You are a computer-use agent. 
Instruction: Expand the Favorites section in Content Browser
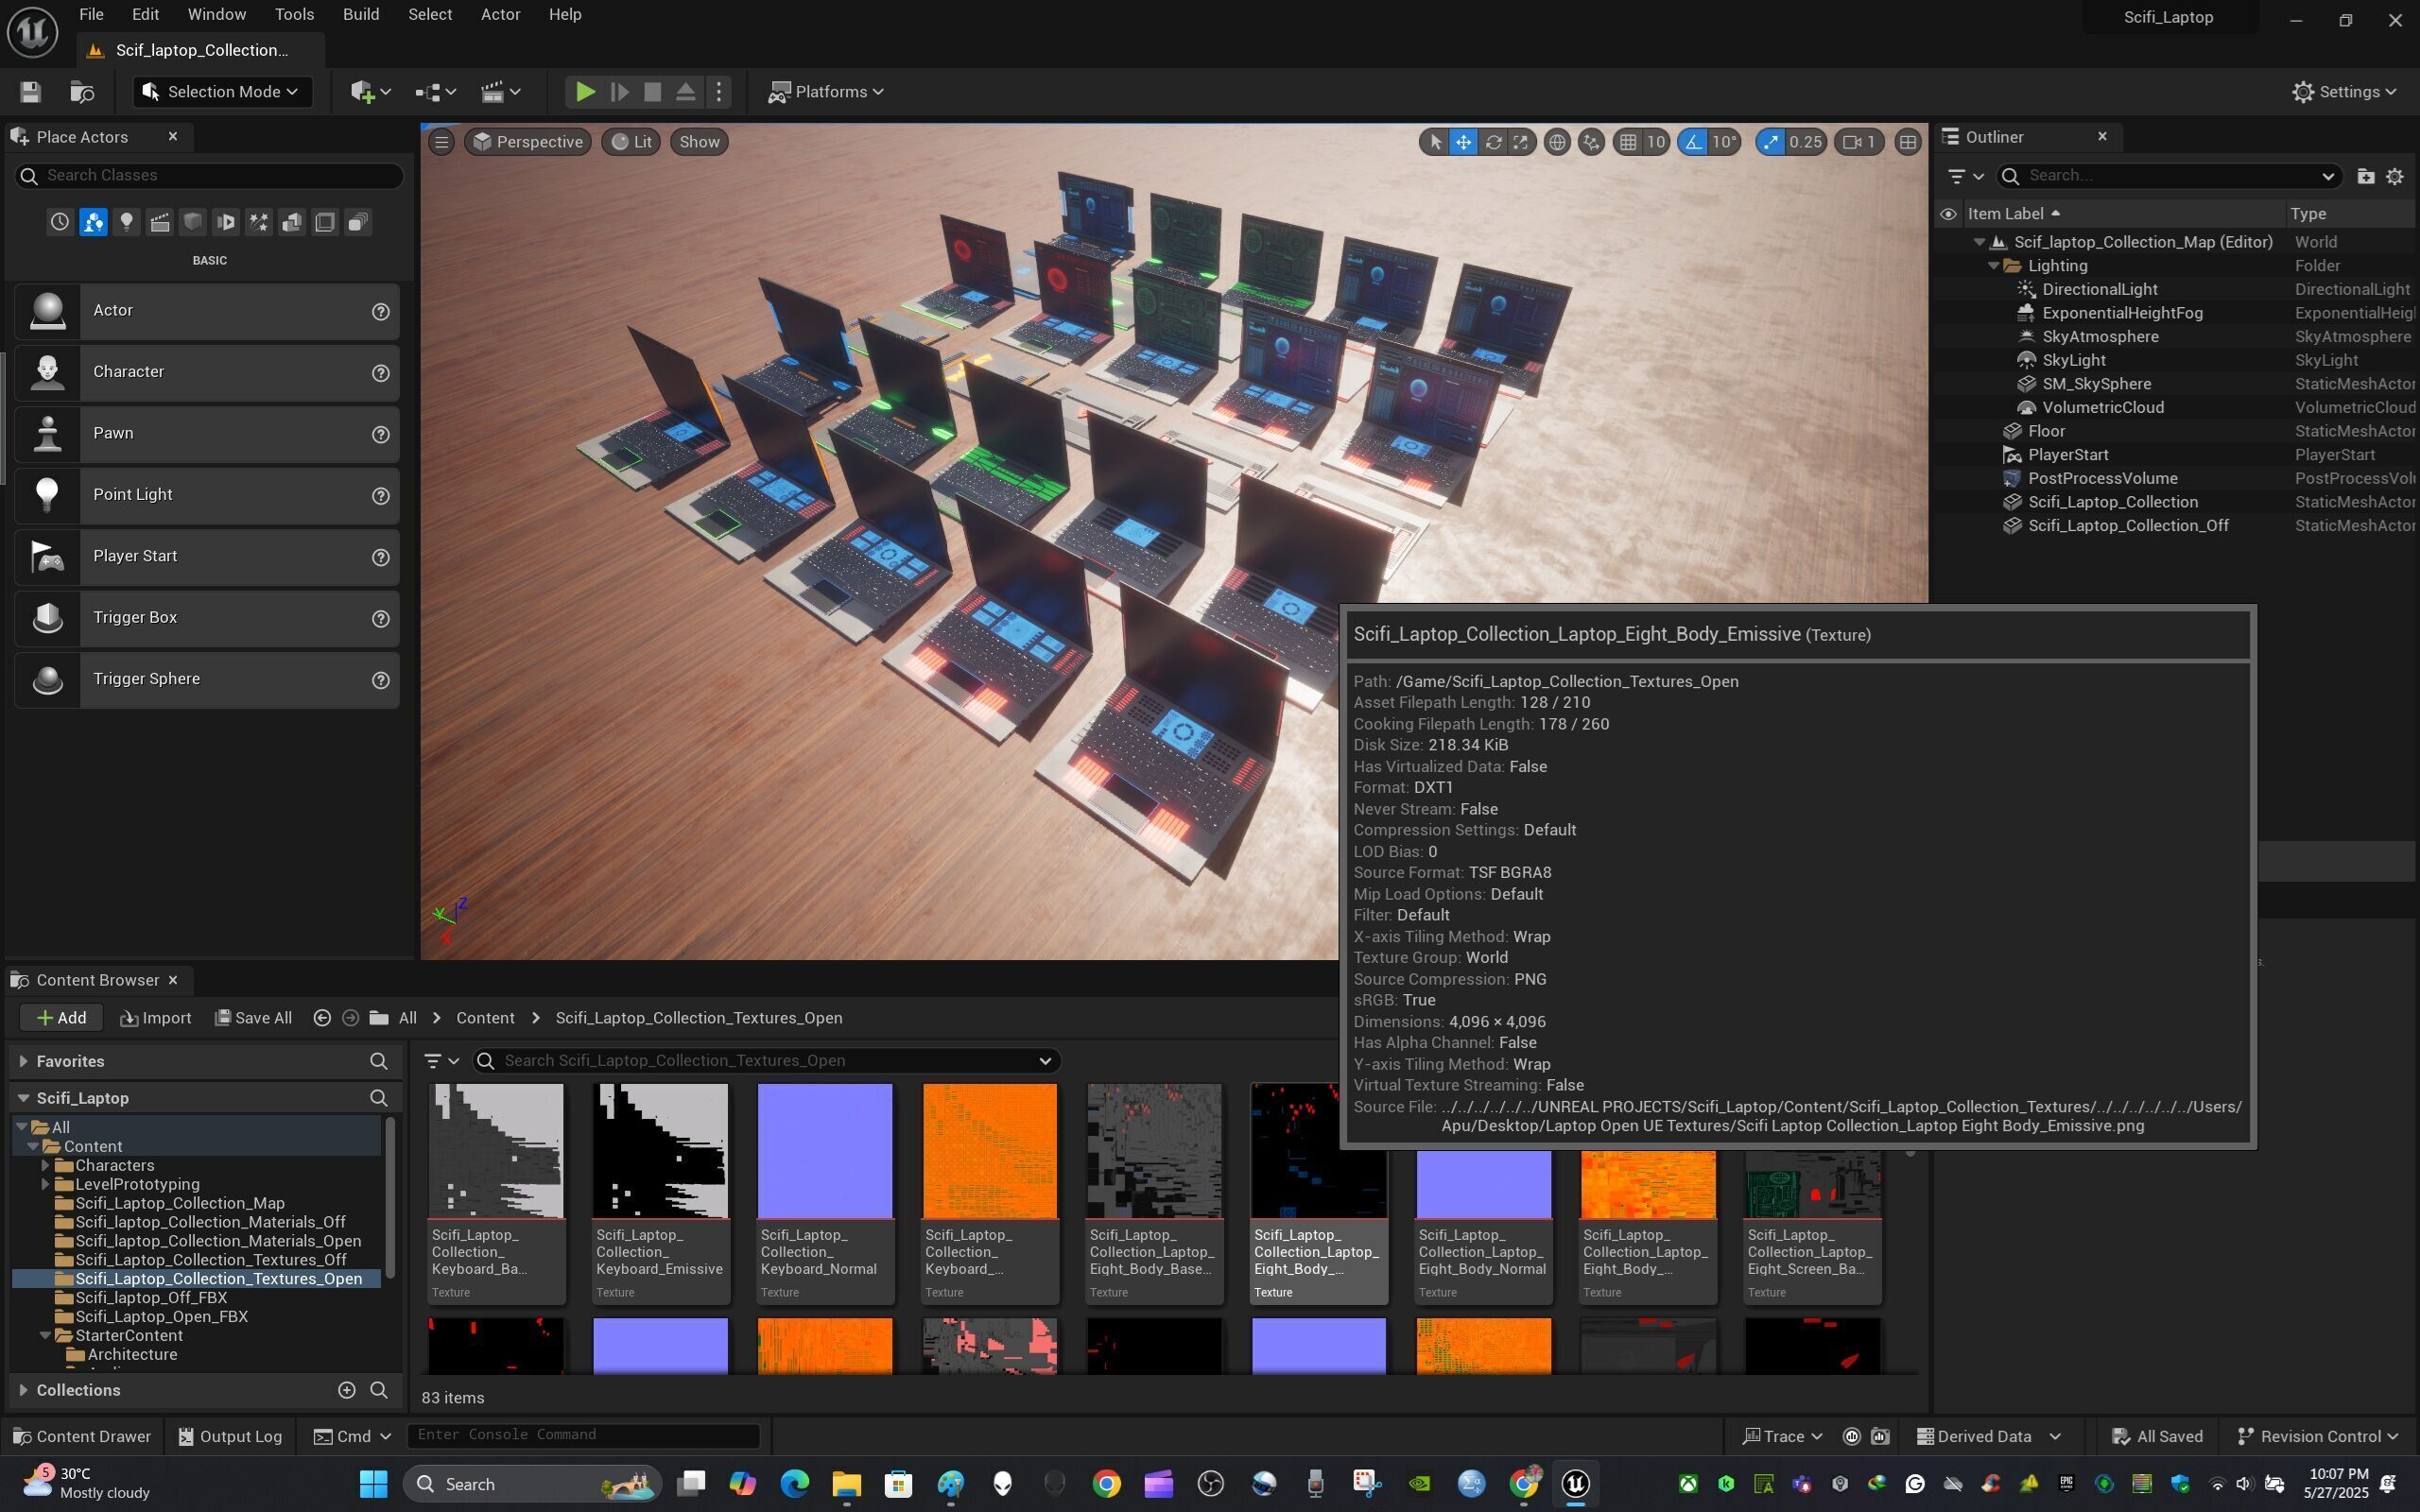click(23, 1061)
